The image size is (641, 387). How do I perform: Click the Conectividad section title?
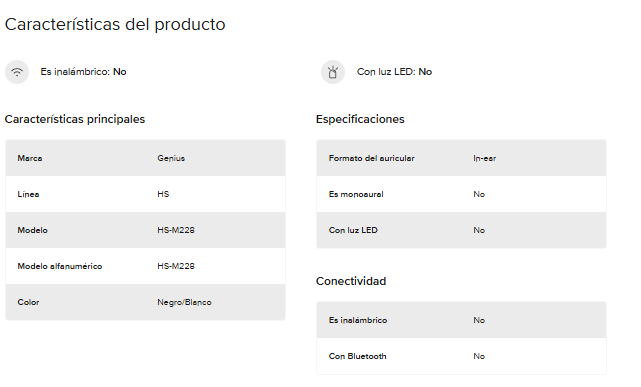pos(351,281)
